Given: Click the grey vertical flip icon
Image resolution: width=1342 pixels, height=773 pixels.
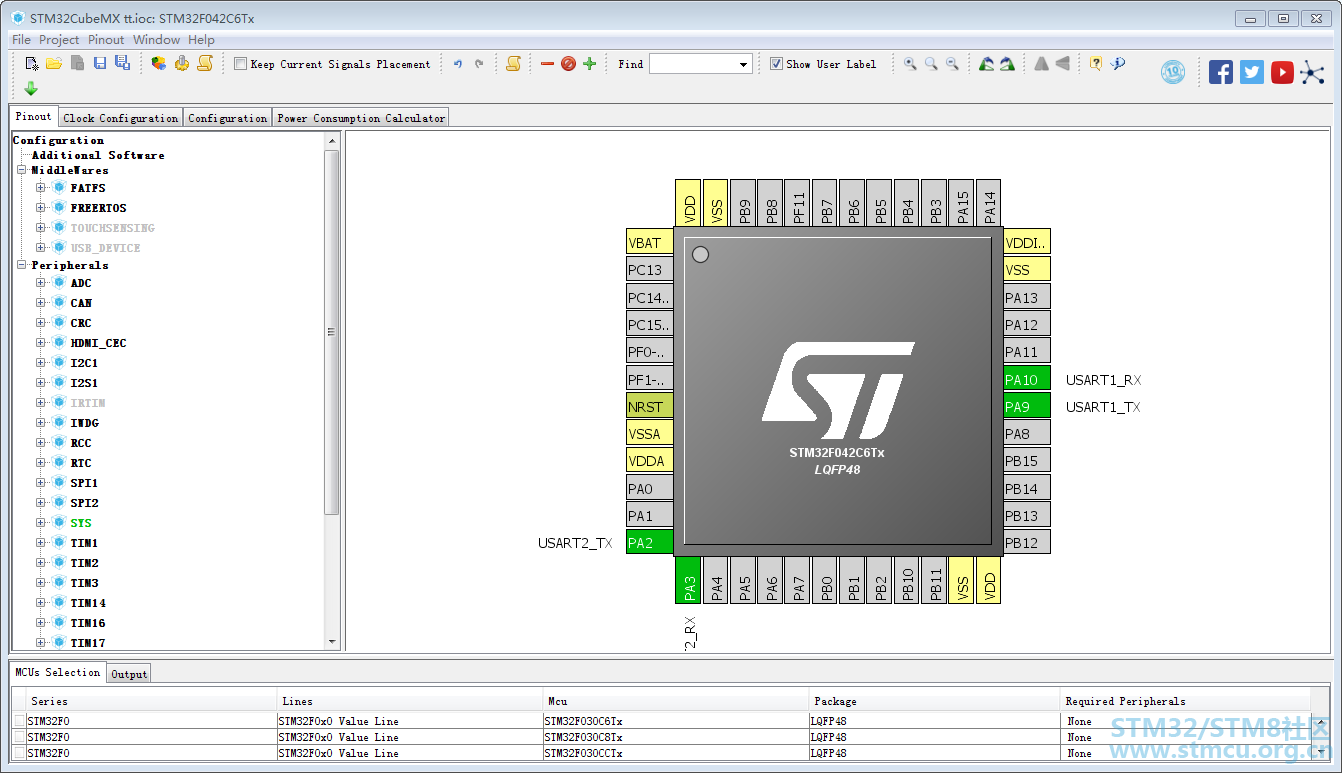Looking at the screenshot, I should click(1062, 64).
